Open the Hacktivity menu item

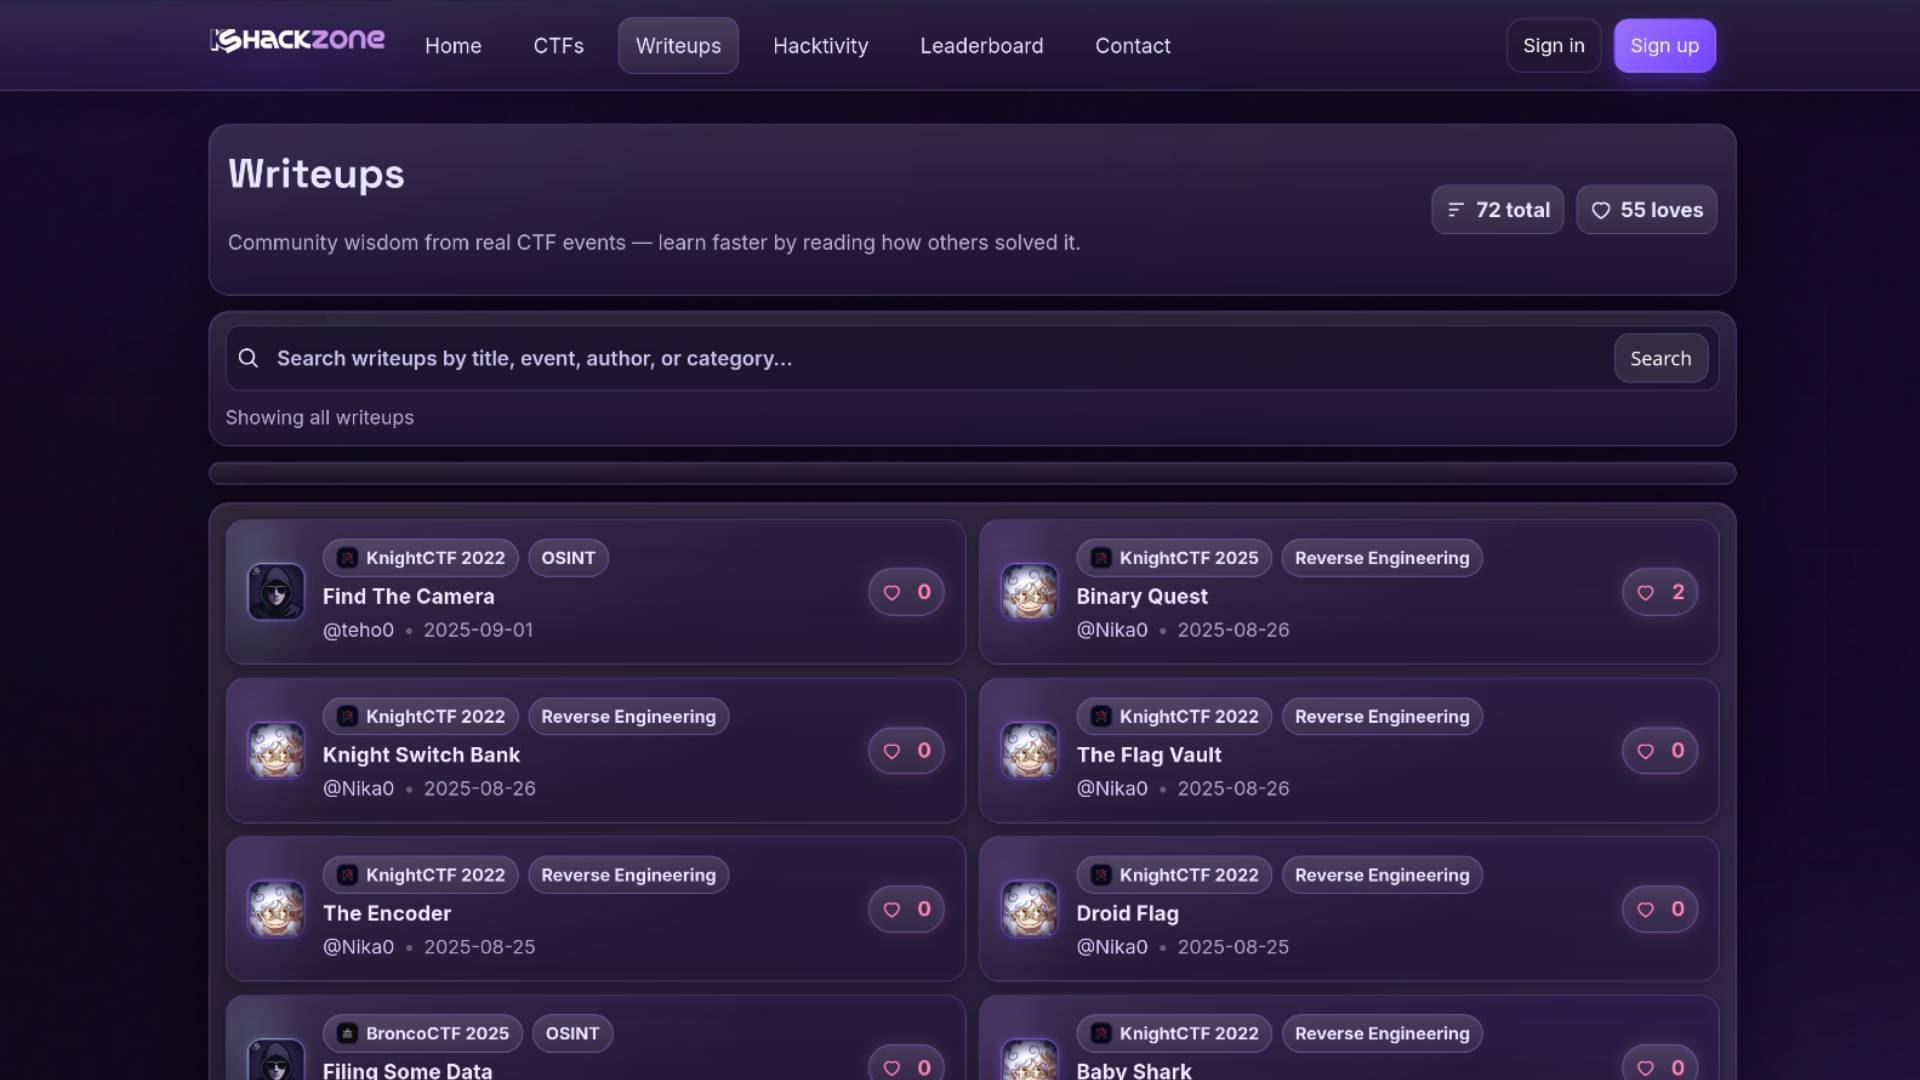click(x=820, y=46)
